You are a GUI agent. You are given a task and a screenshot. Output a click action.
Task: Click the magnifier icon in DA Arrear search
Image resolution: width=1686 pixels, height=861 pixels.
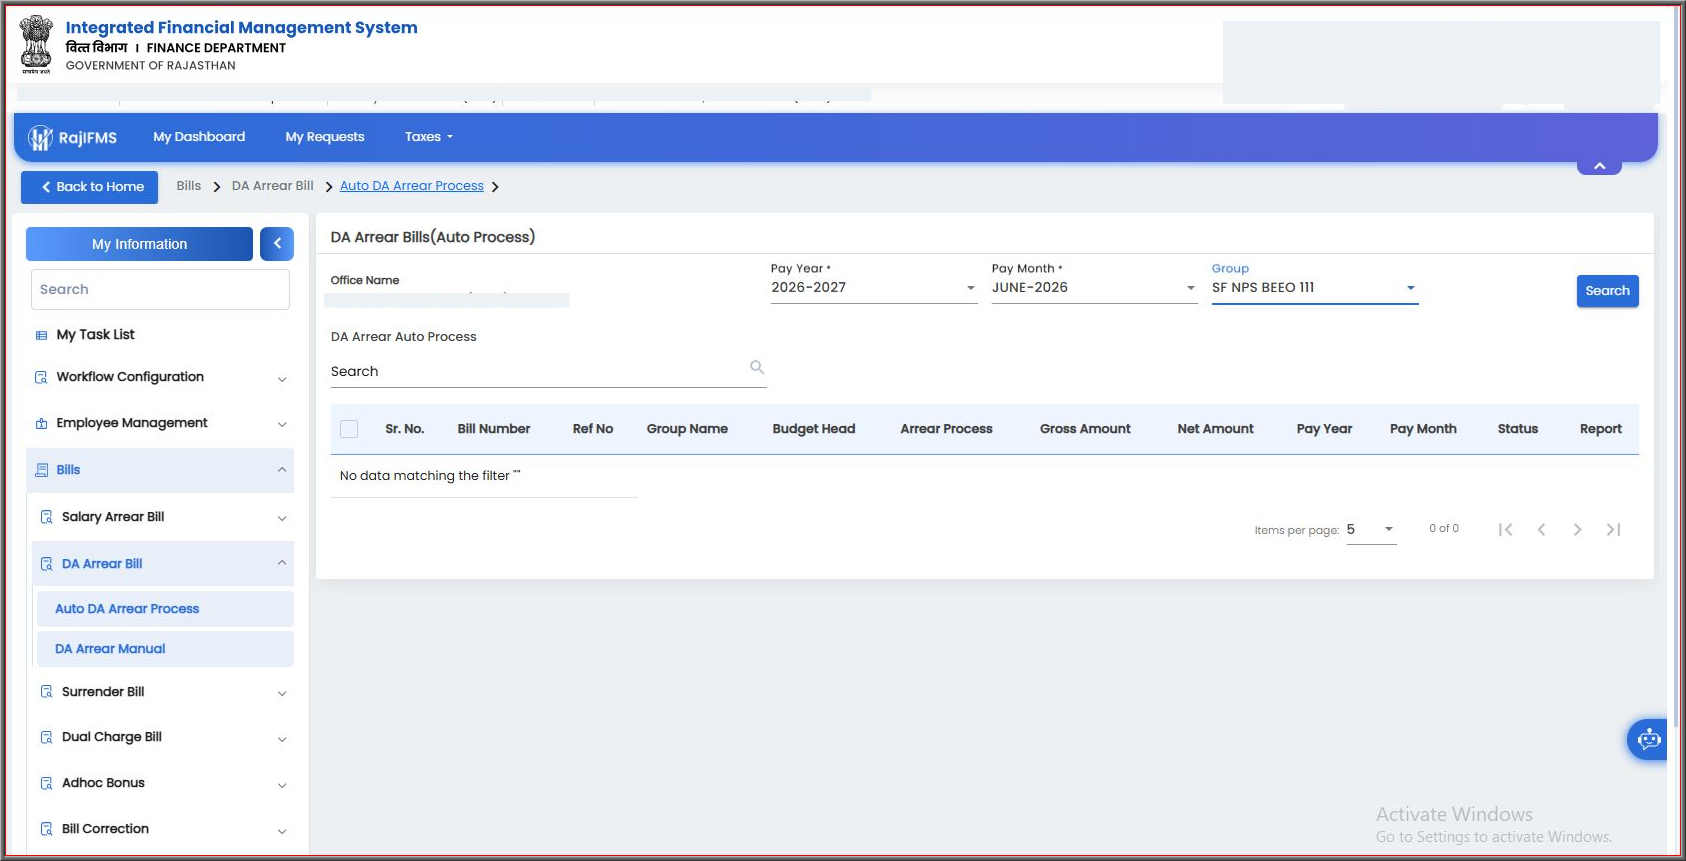click(x=757, y=367)
